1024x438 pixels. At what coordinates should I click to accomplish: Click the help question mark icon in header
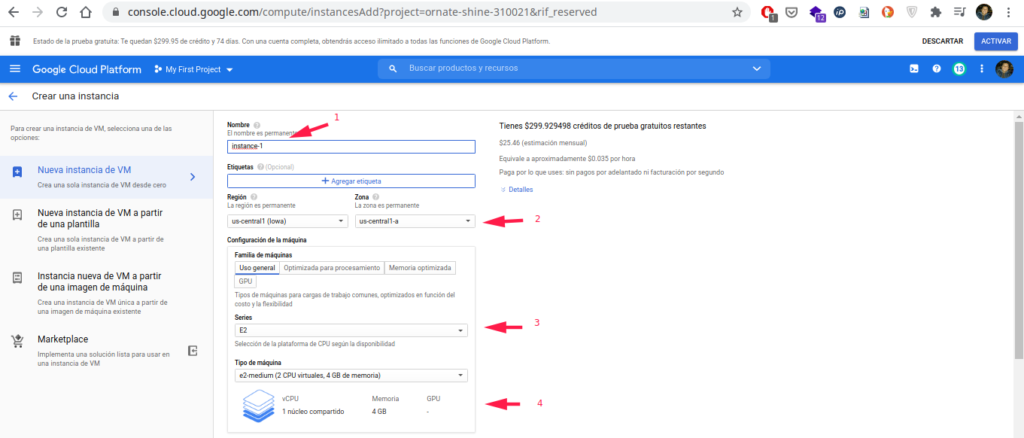point(937,69)
